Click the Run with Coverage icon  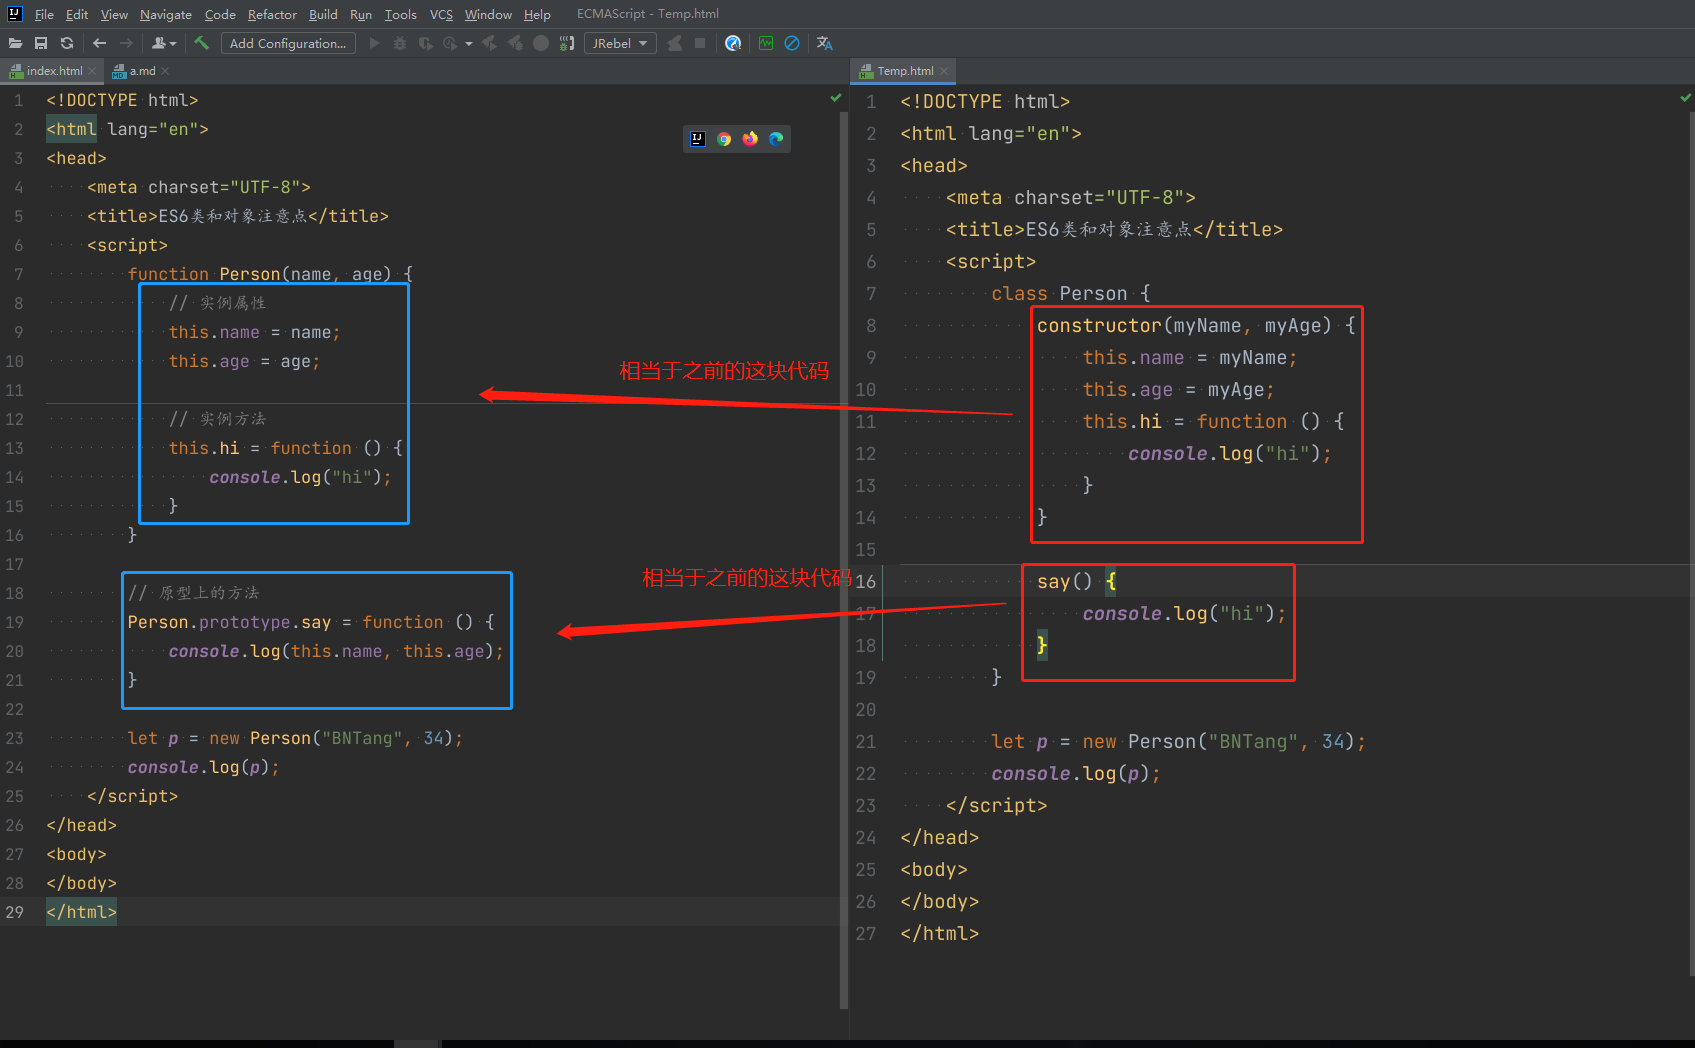425,43
